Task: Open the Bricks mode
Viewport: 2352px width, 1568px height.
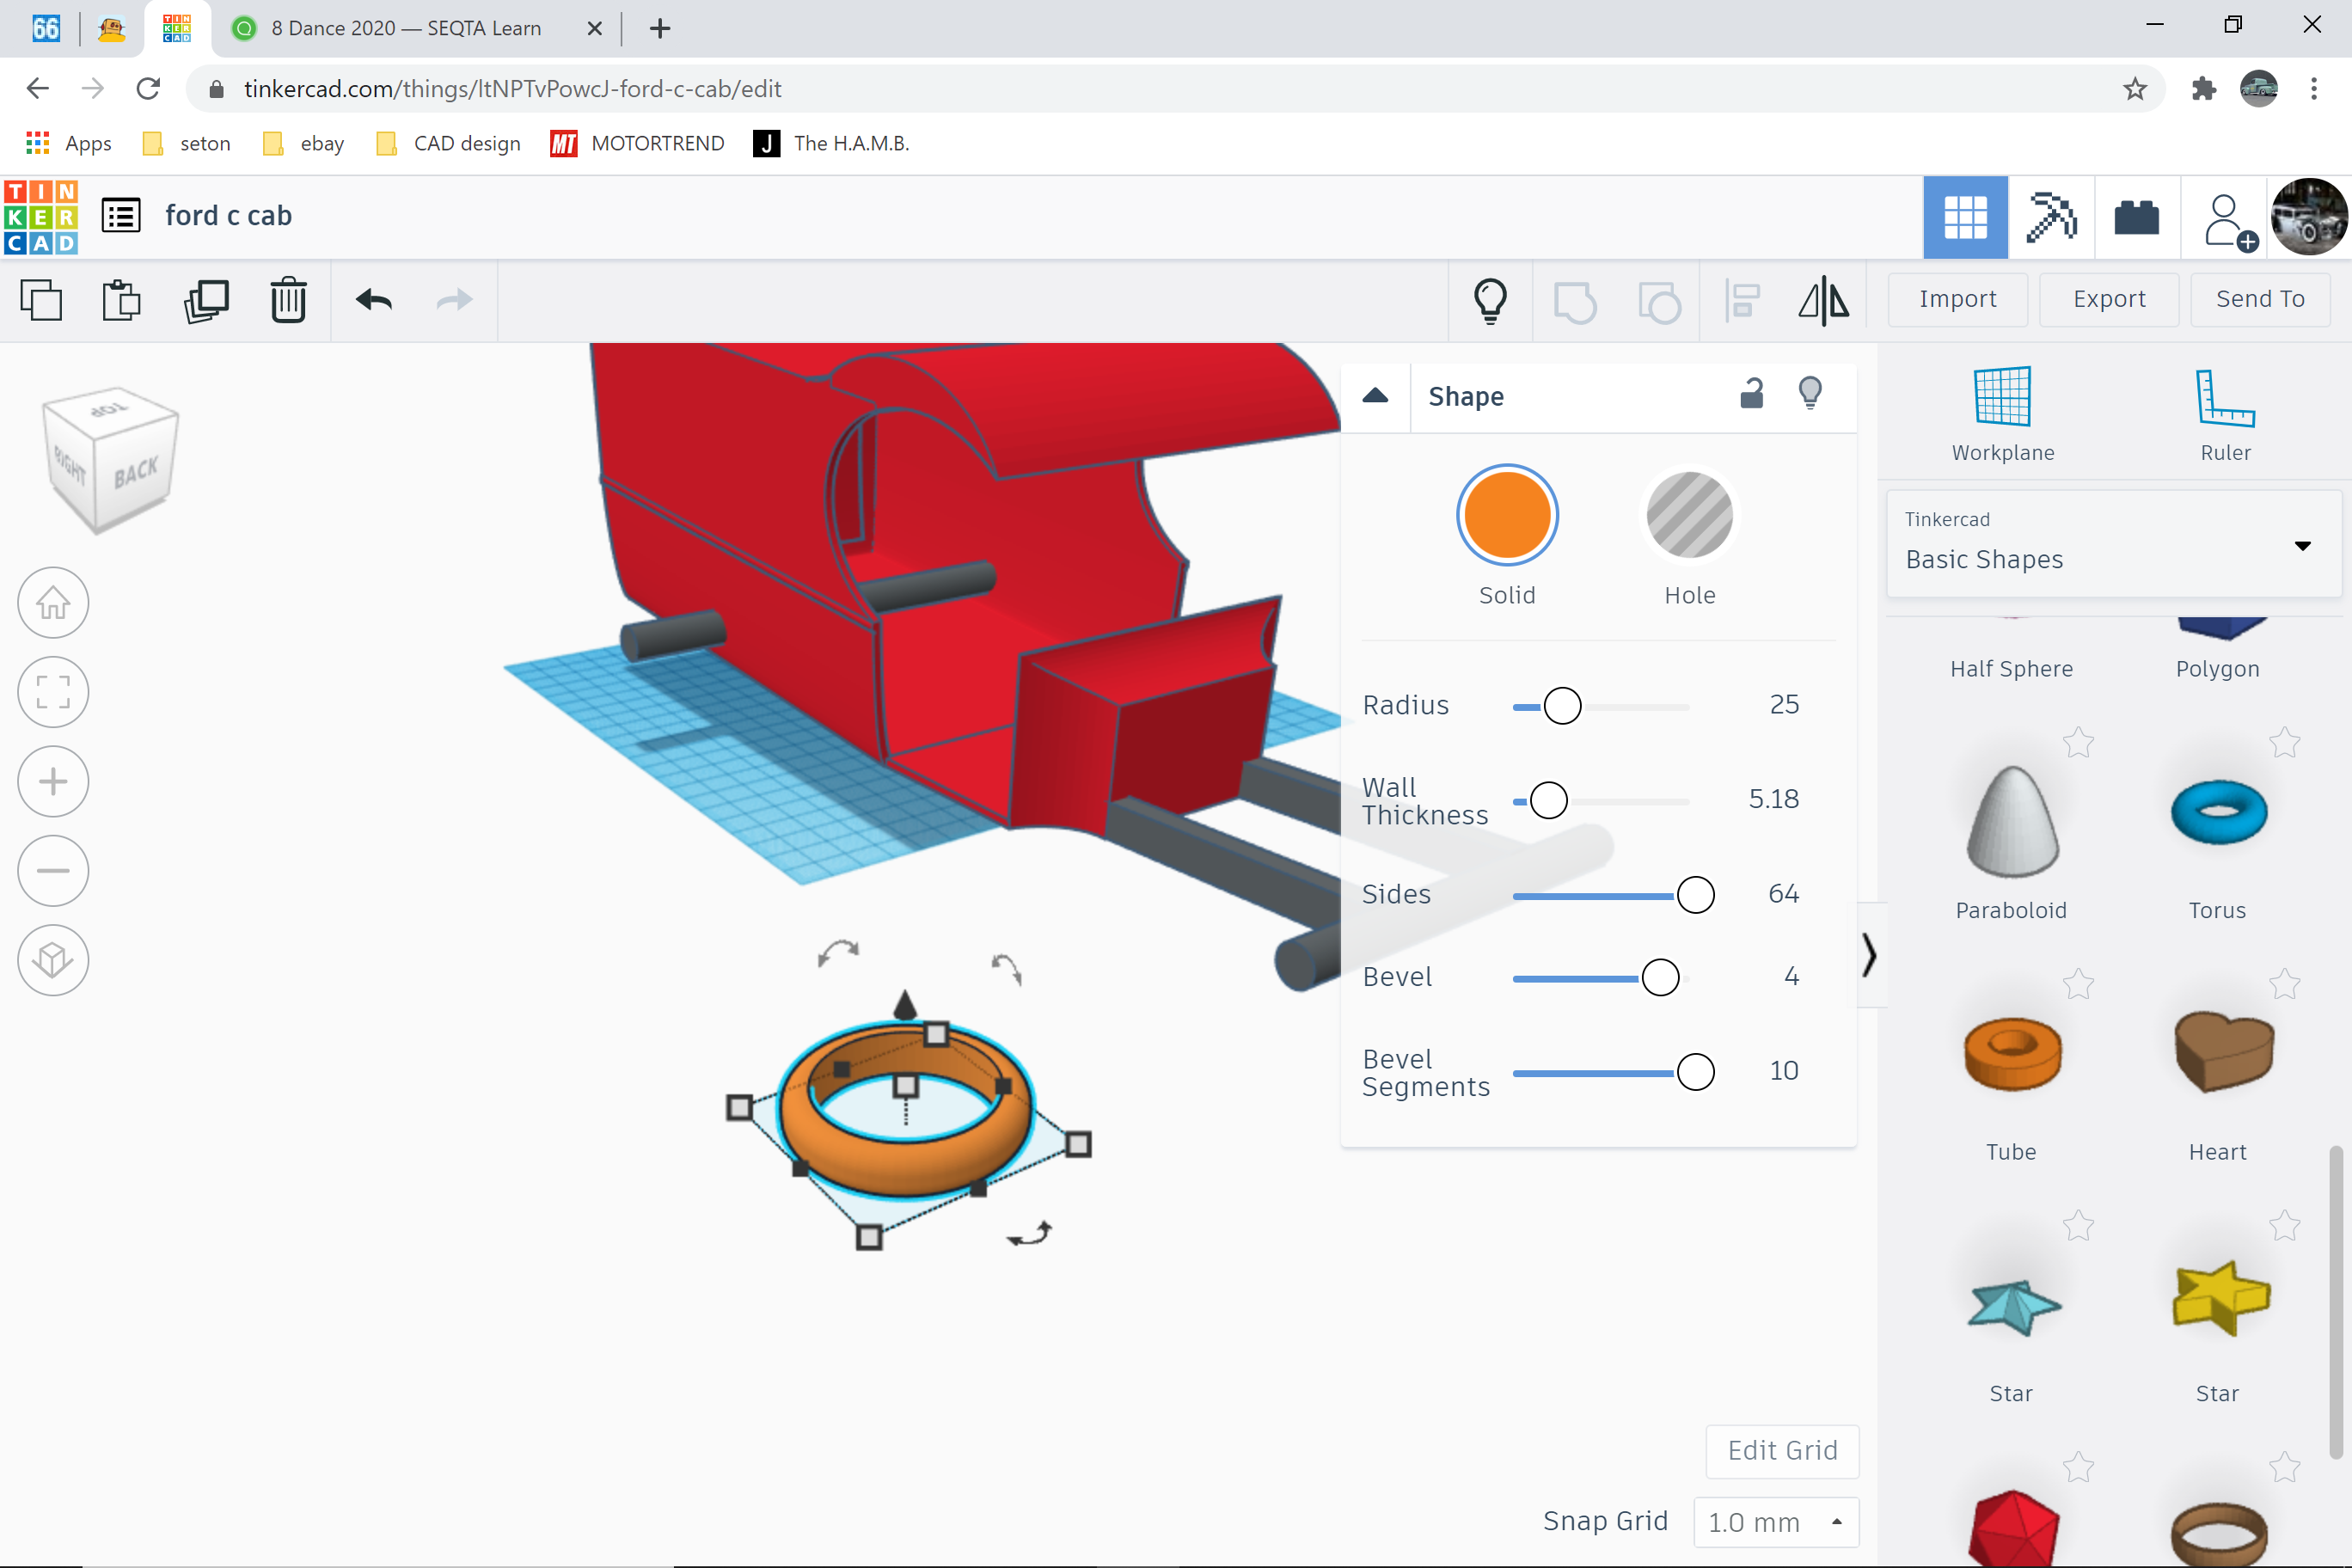Action: coord(2136,218)
